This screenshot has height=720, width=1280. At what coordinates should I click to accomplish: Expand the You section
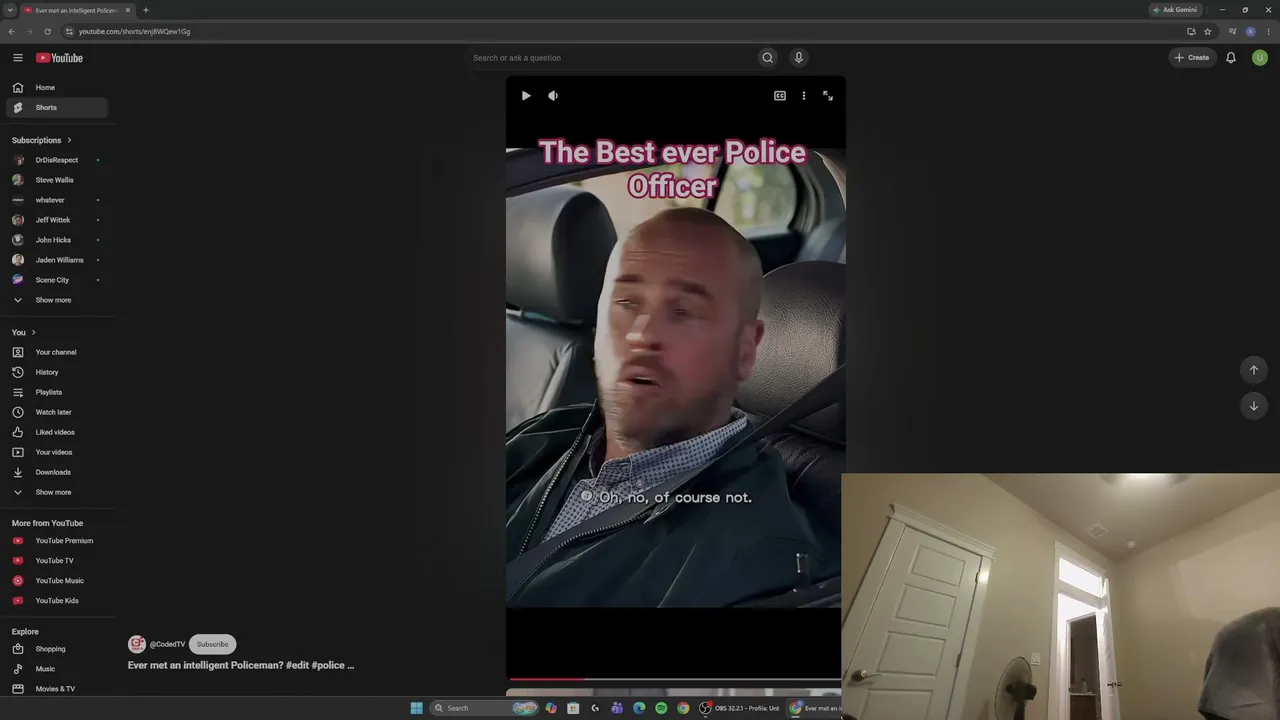(24, 332)
